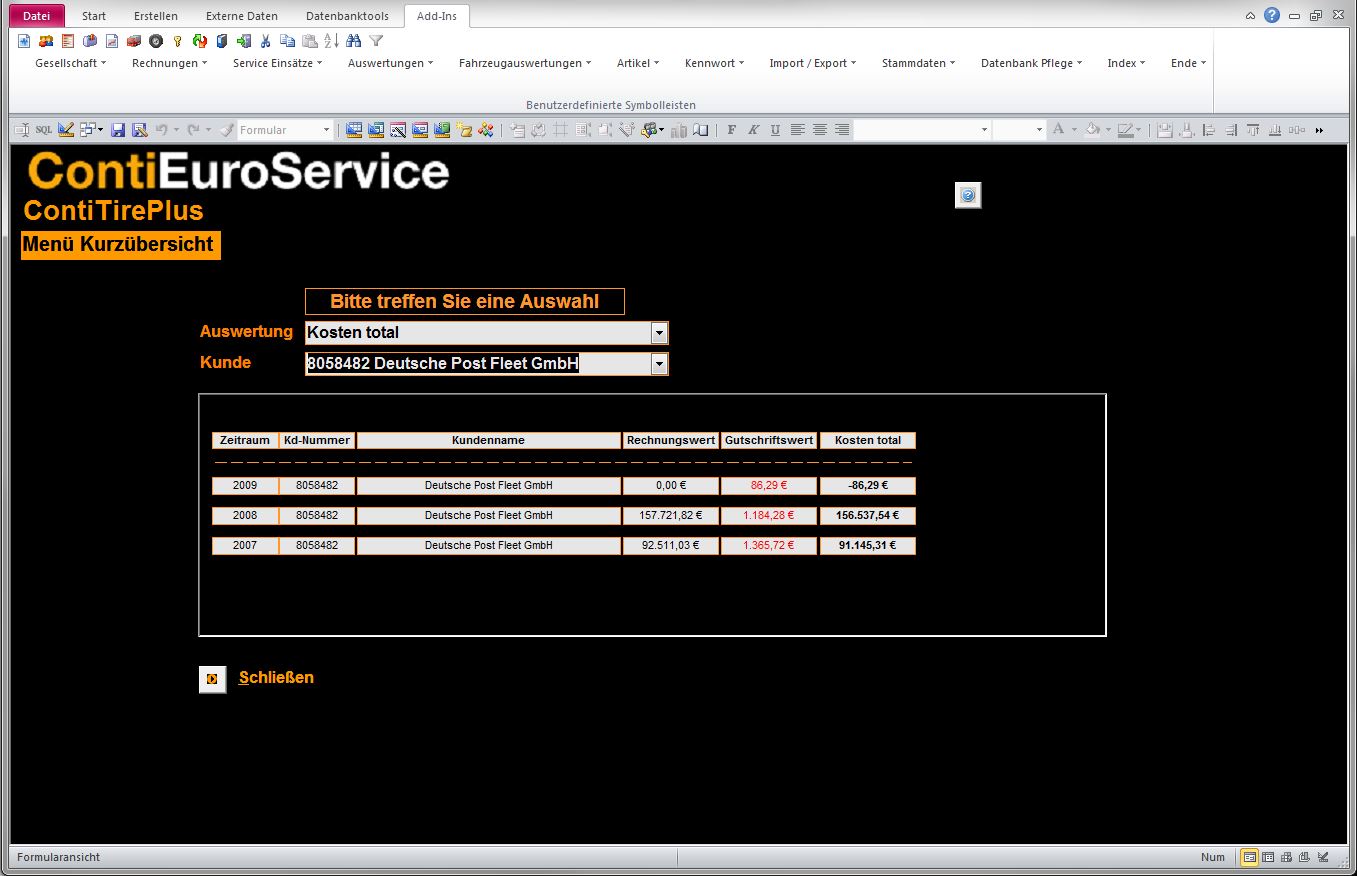Click the two-people customers icon
Screen dimensions: 1357x876
[x=46, y=41]
